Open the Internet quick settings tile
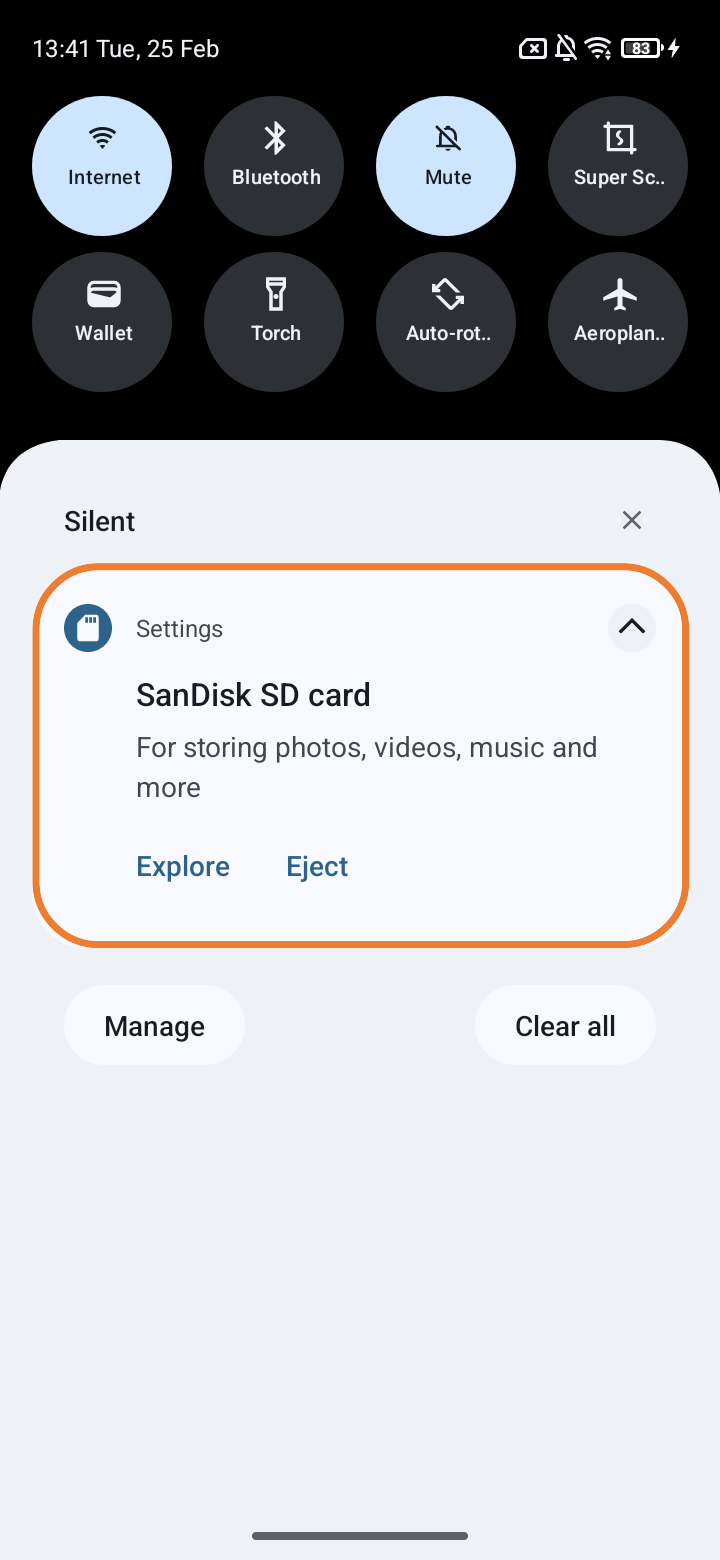This screenshot has height=1560, width=720. click(102, 165)
